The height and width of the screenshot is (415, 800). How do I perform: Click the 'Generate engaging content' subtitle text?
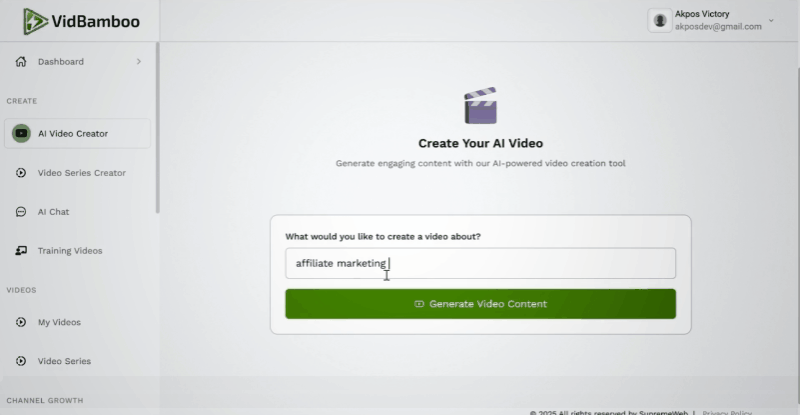[x=481, y=163]
